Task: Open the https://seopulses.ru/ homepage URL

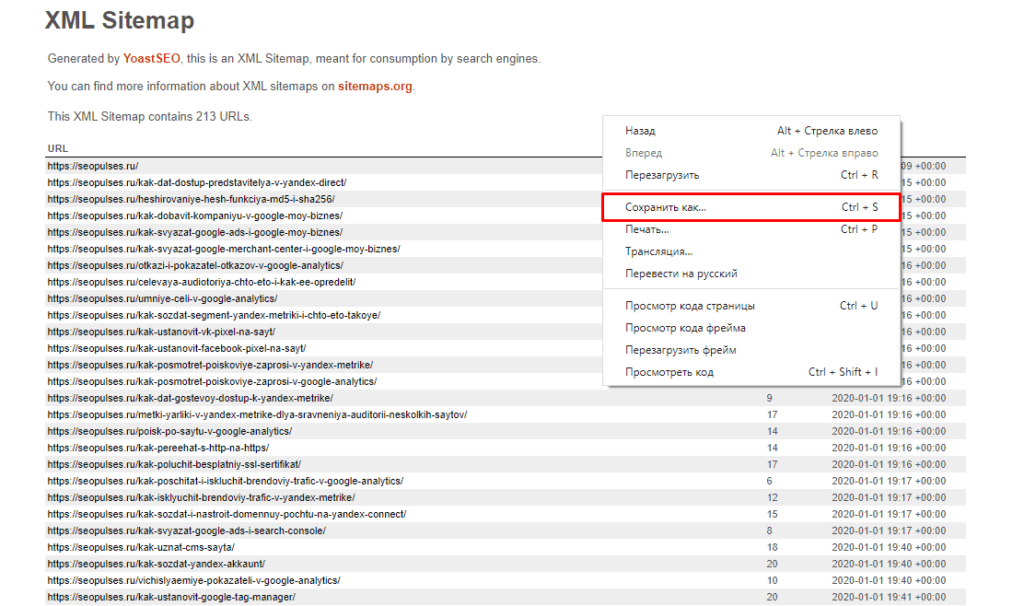Action: tap(92, 166)
